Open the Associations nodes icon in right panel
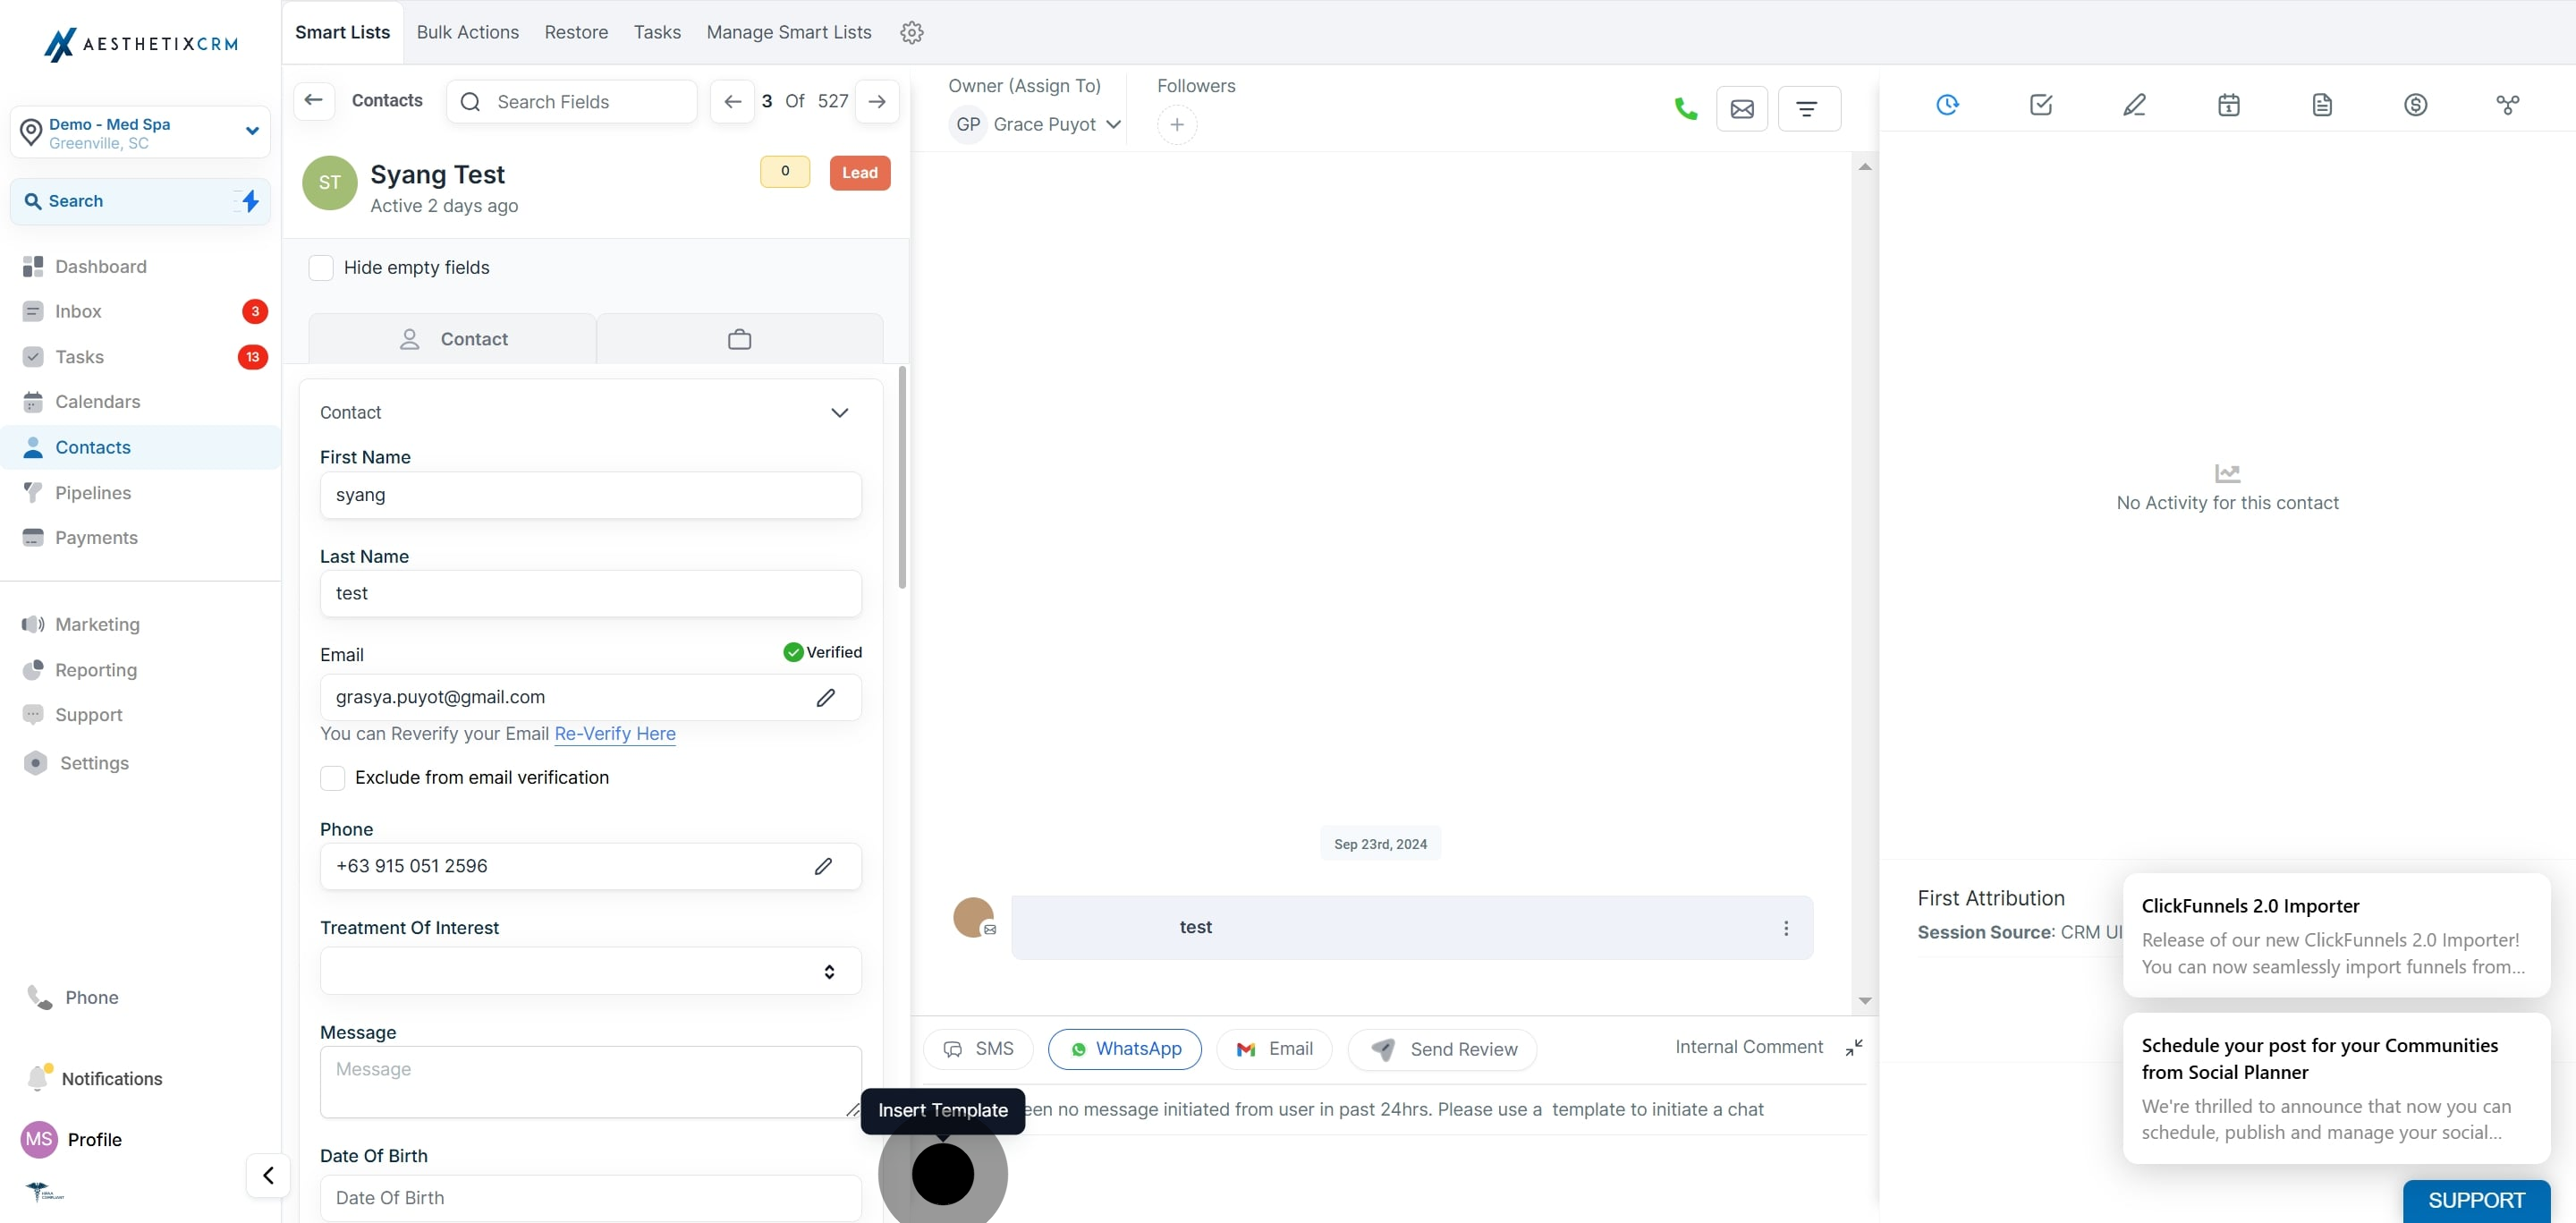The image size is (2576, 1223). coord(2508,104)
